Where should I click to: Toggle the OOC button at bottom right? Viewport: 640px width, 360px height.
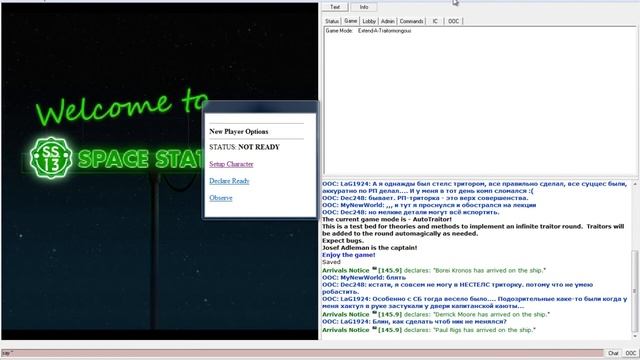pyautogui.click(x=631, y=353)
